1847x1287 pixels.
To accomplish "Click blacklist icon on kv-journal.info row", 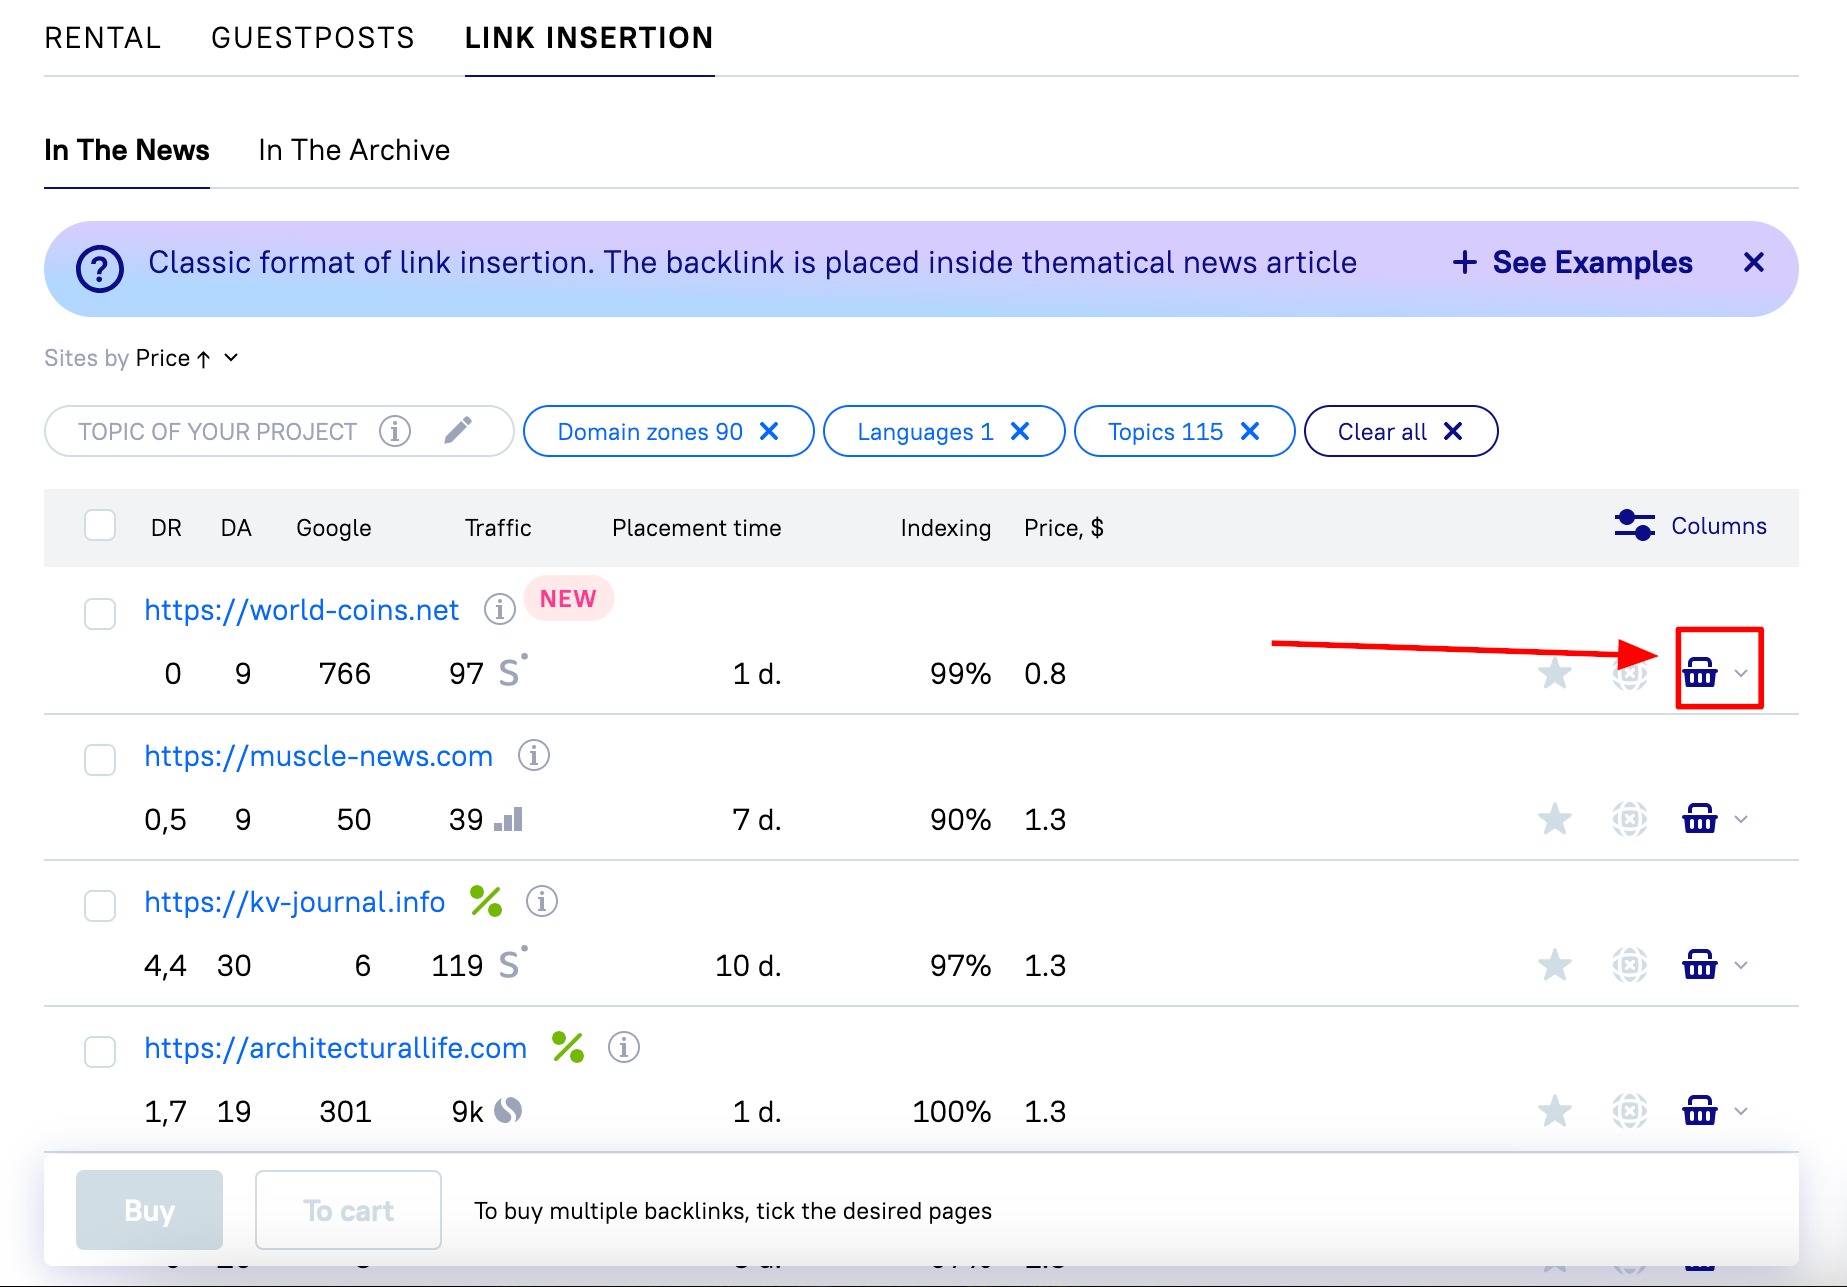I will coord(1630,965).
